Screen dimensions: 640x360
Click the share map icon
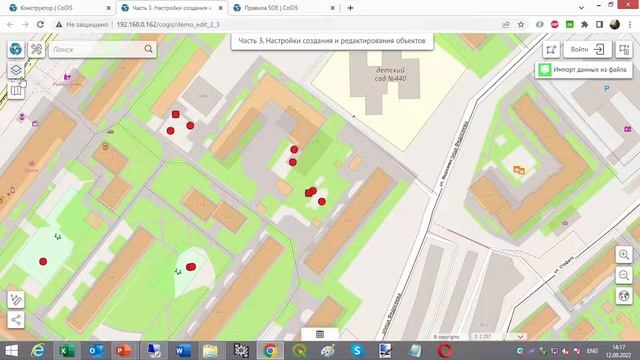pos(16,320)
